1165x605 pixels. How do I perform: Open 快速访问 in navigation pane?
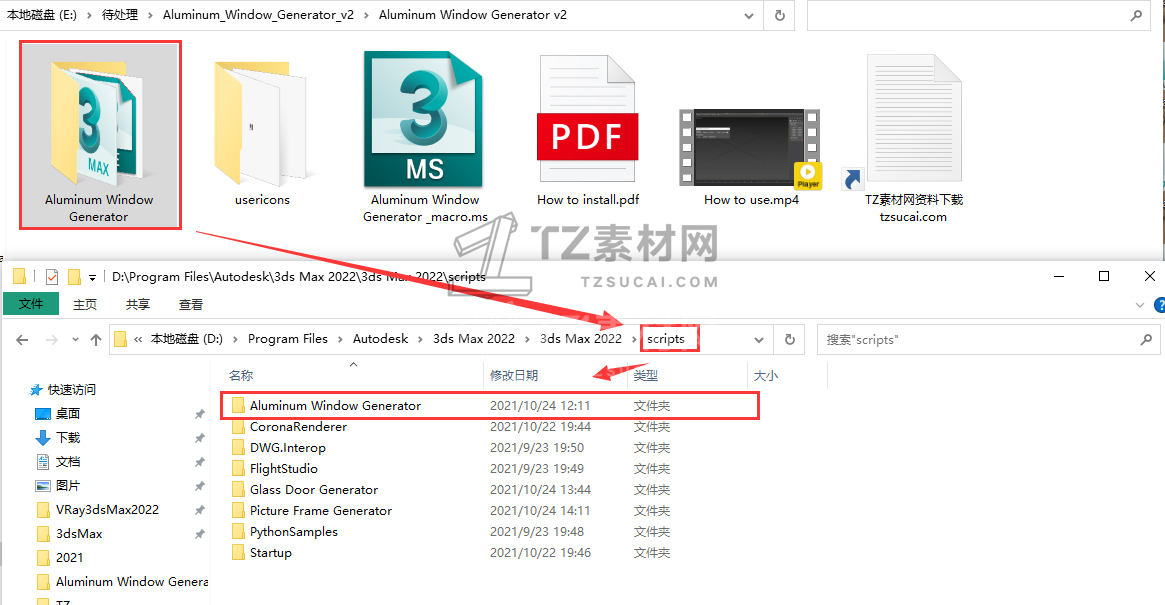point(71,389)
